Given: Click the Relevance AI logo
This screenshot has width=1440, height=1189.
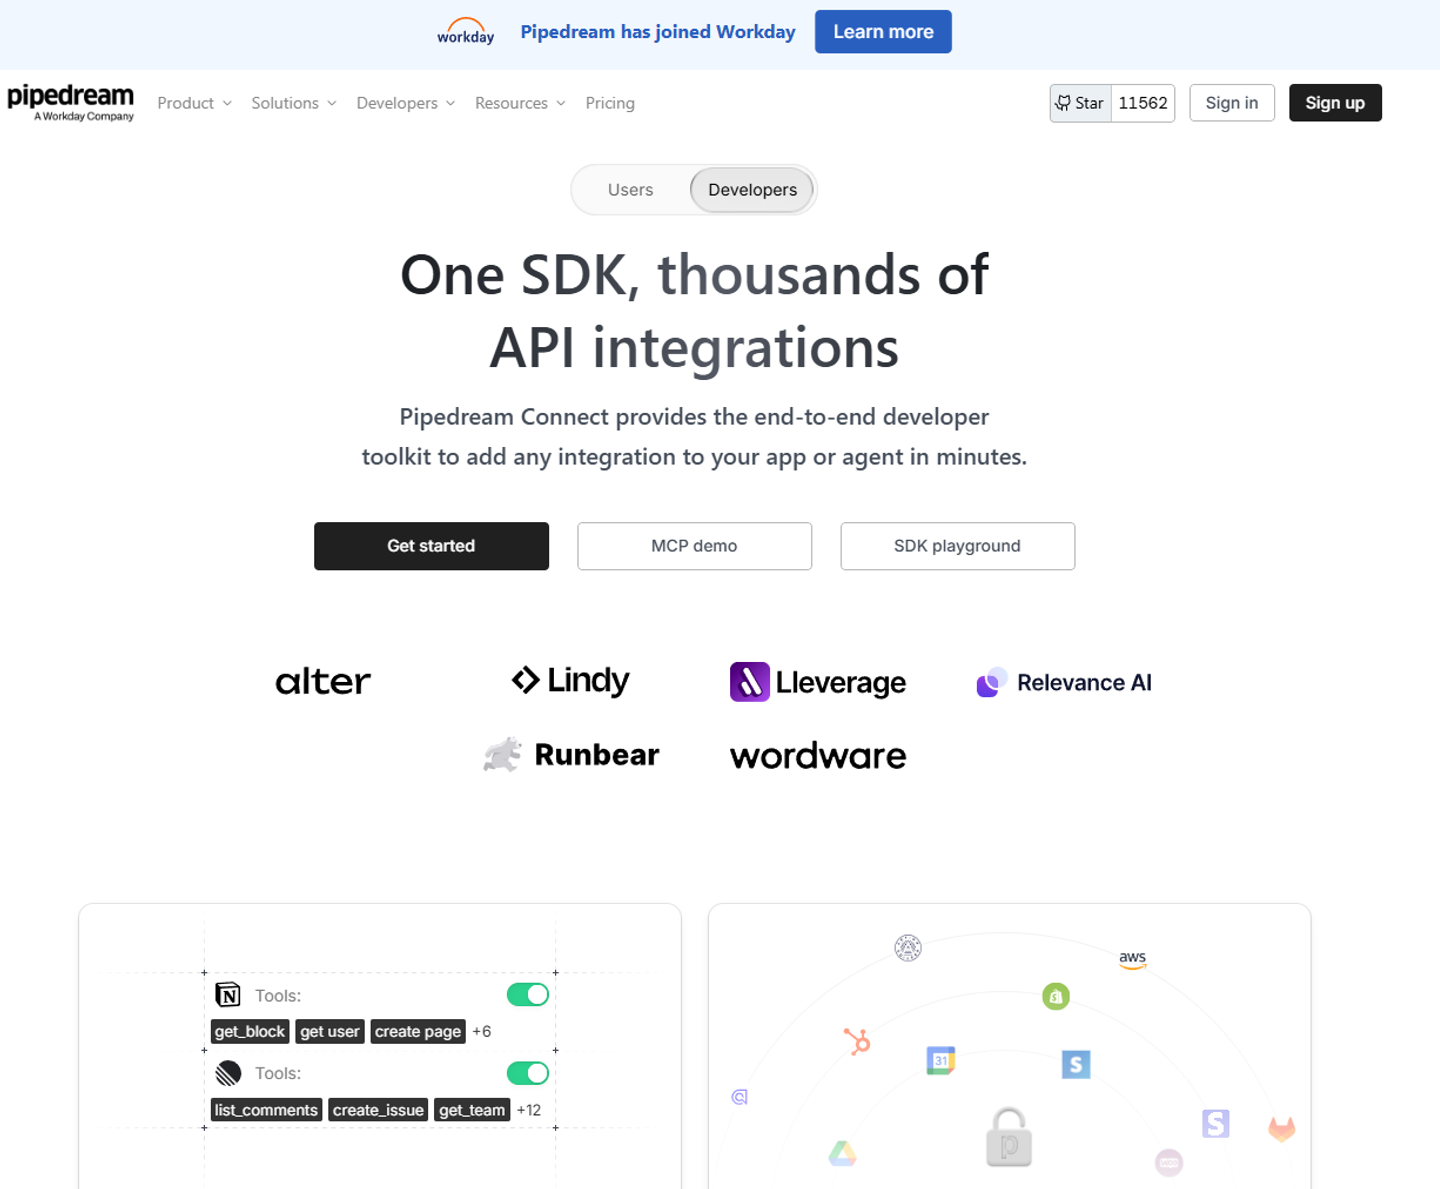Looking at the screenshot, I should pyautogui.click(x=1064, y=682).
